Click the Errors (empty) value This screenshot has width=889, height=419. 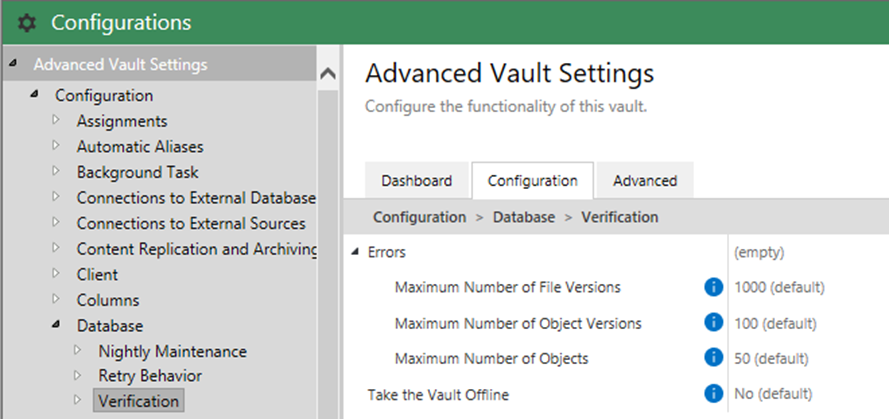tap(759, 252)
